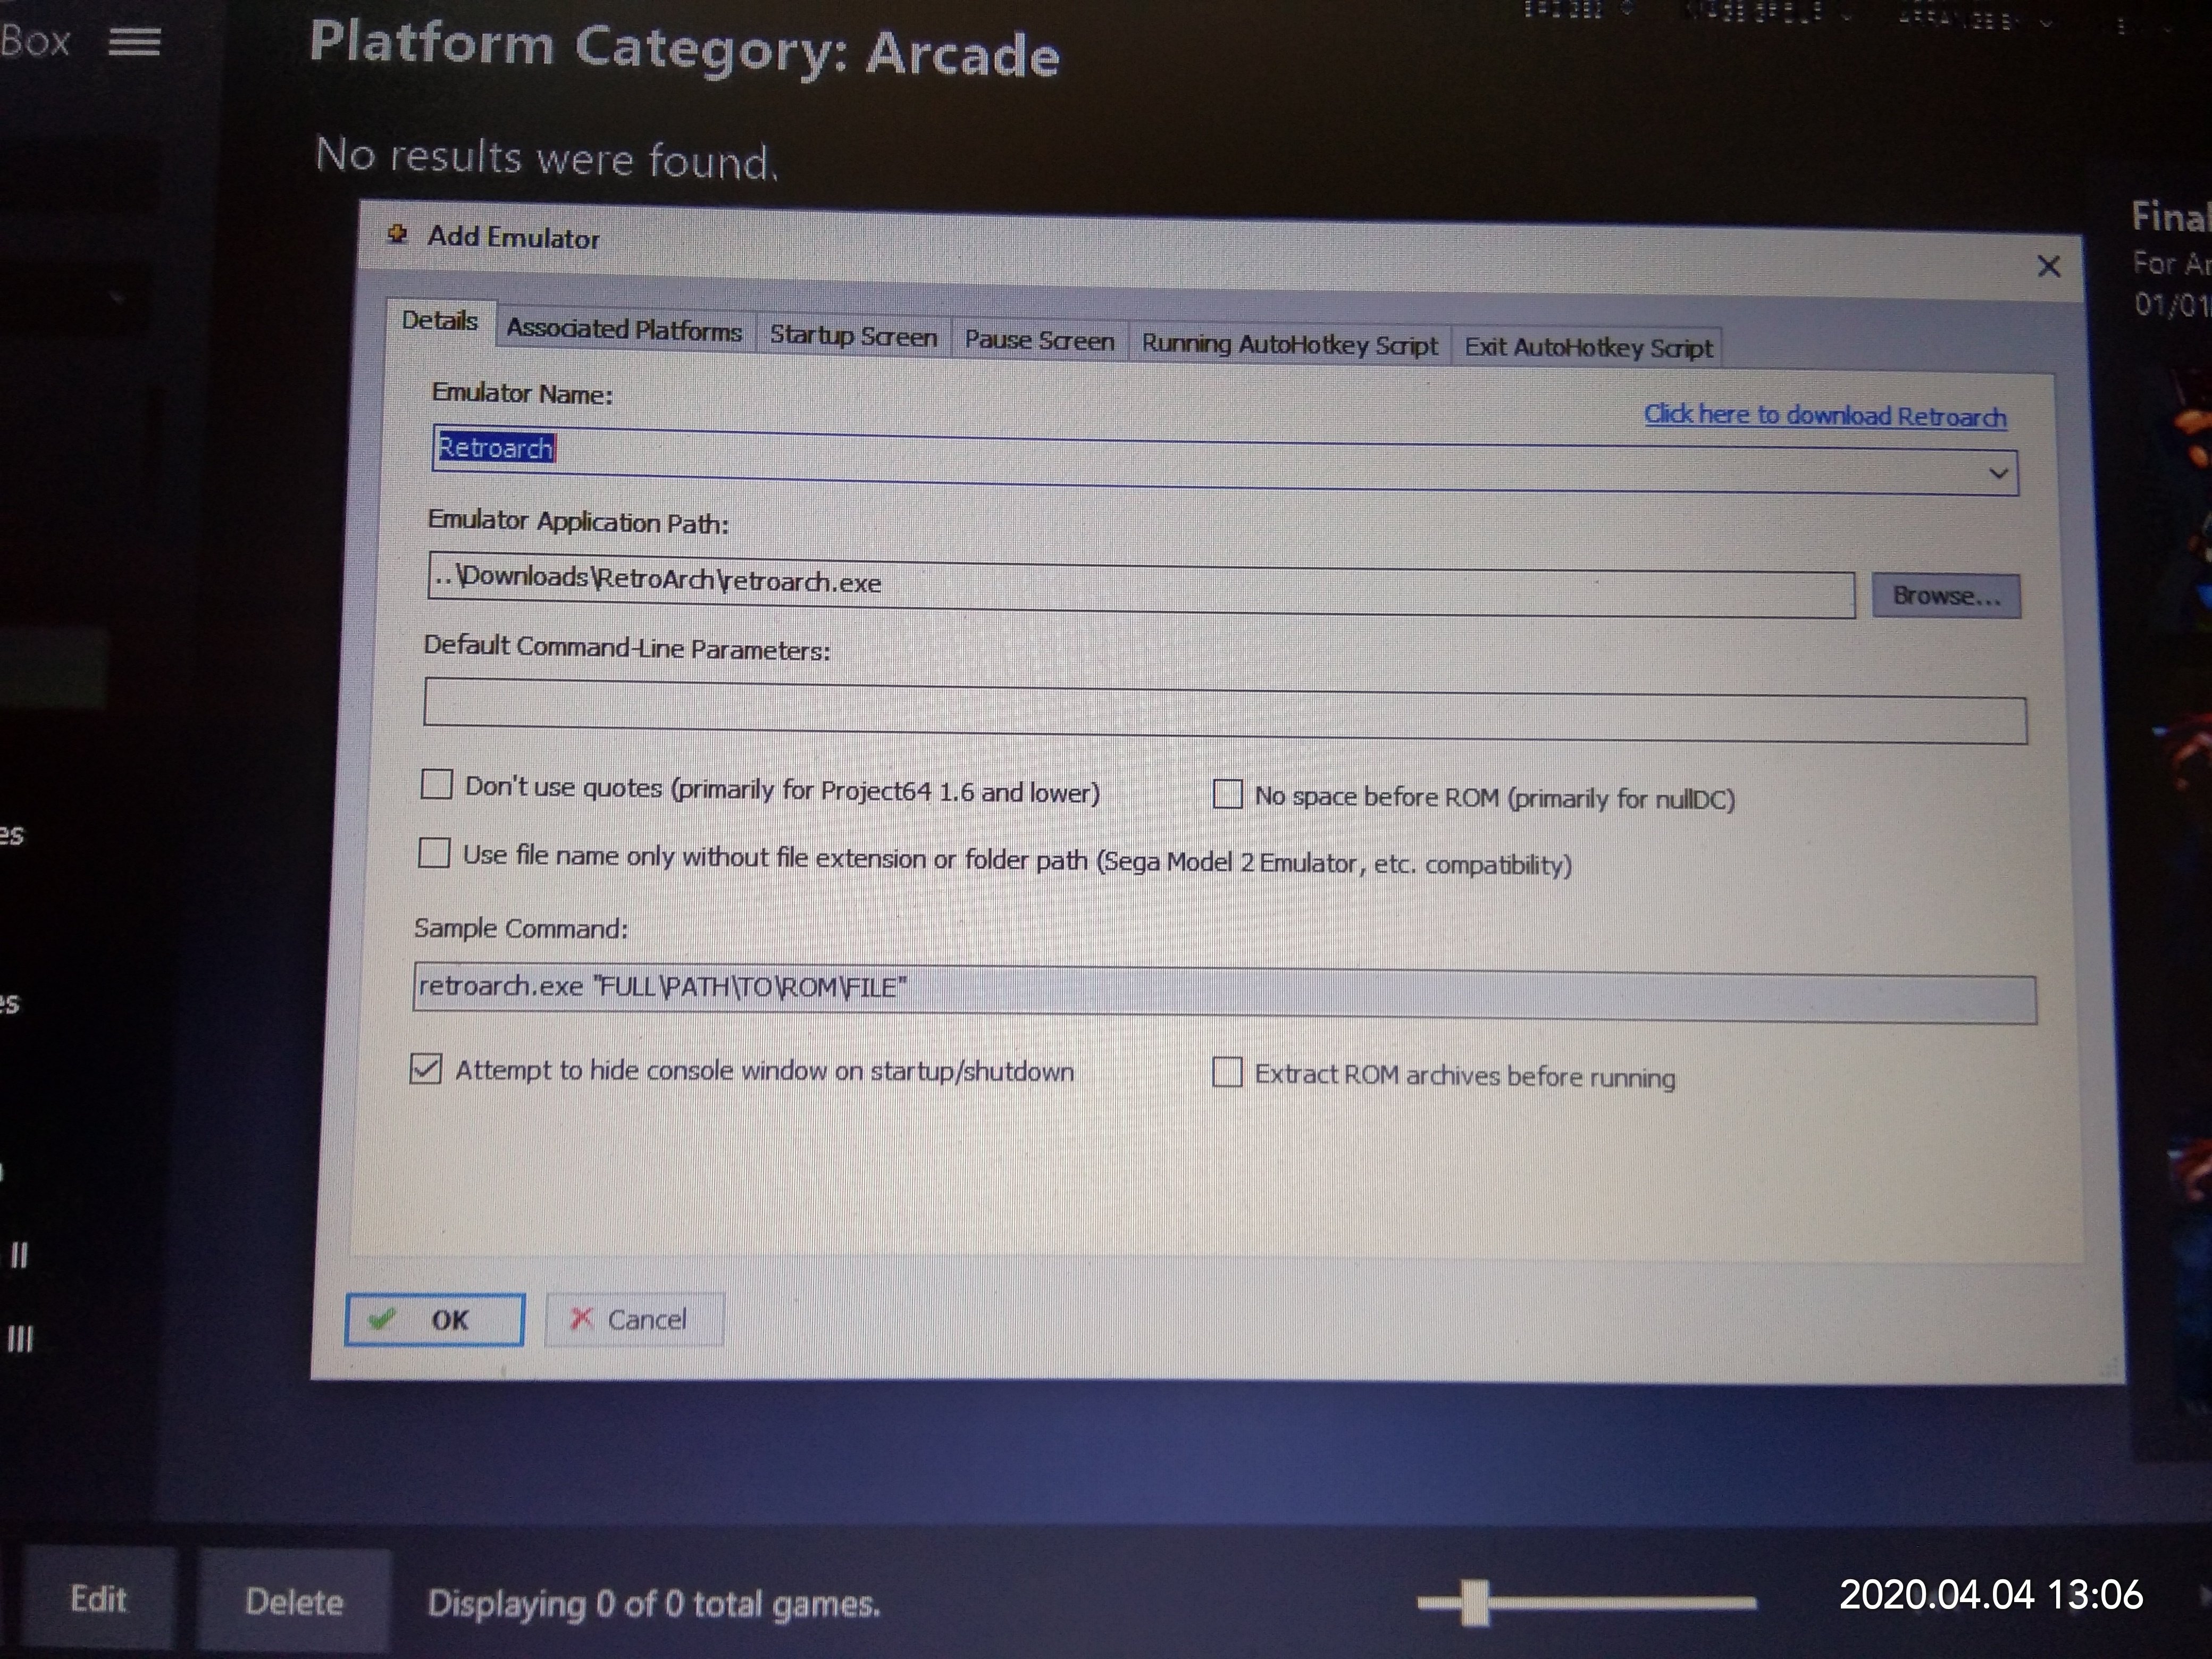Screen dimensions: 2212x1659
Task: Browse for the emulator executable
Action: coord(1946,596)
